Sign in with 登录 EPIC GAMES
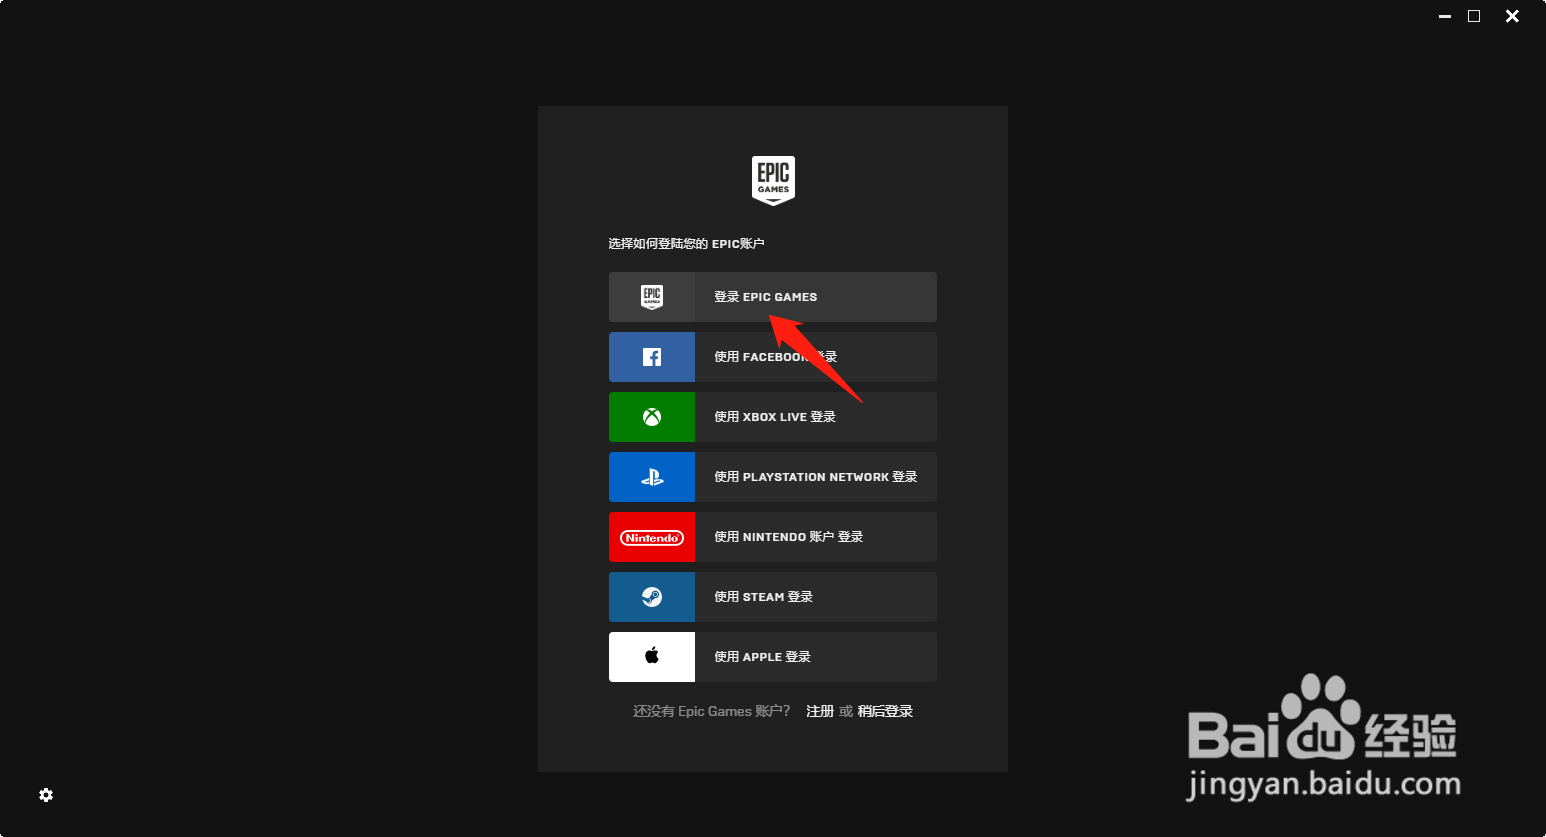 click(x=773, y=297)
